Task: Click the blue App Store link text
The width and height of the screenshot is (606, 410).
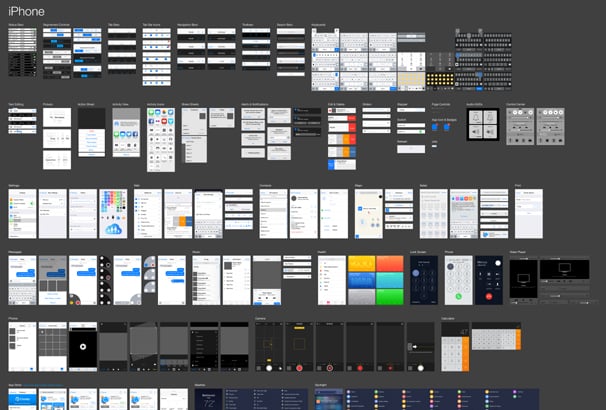Action: click(43, 385)
